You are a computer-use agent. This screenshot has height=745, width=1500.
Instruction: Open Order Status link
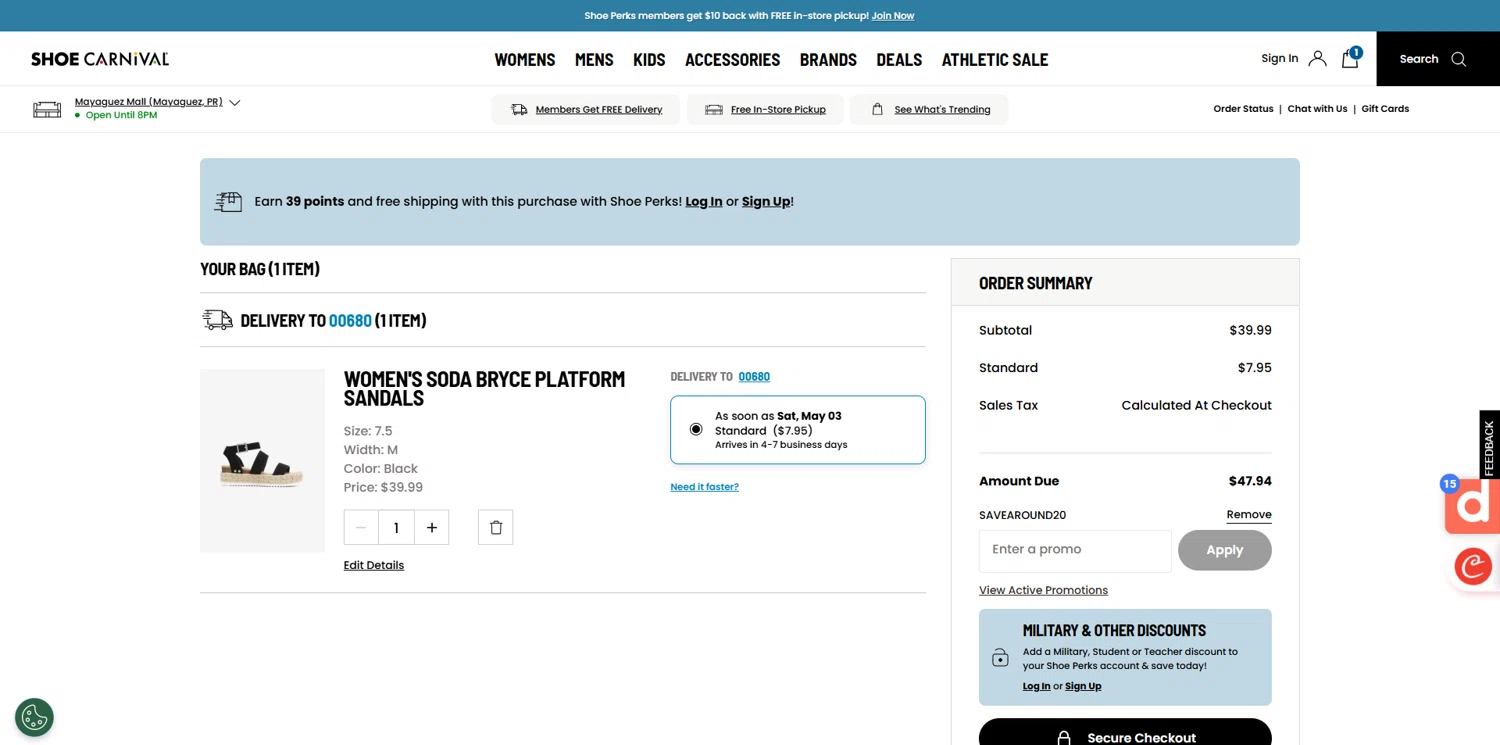pos(1243,109)
